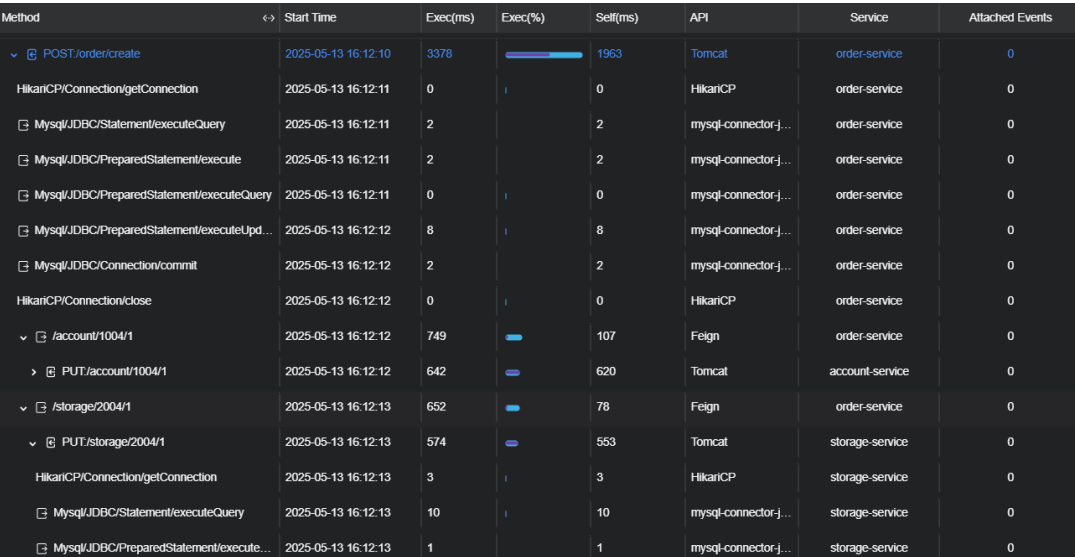Click the Start Time column header
The height and width of the screenshot is (557, 1075).
(x=311, y=18)
